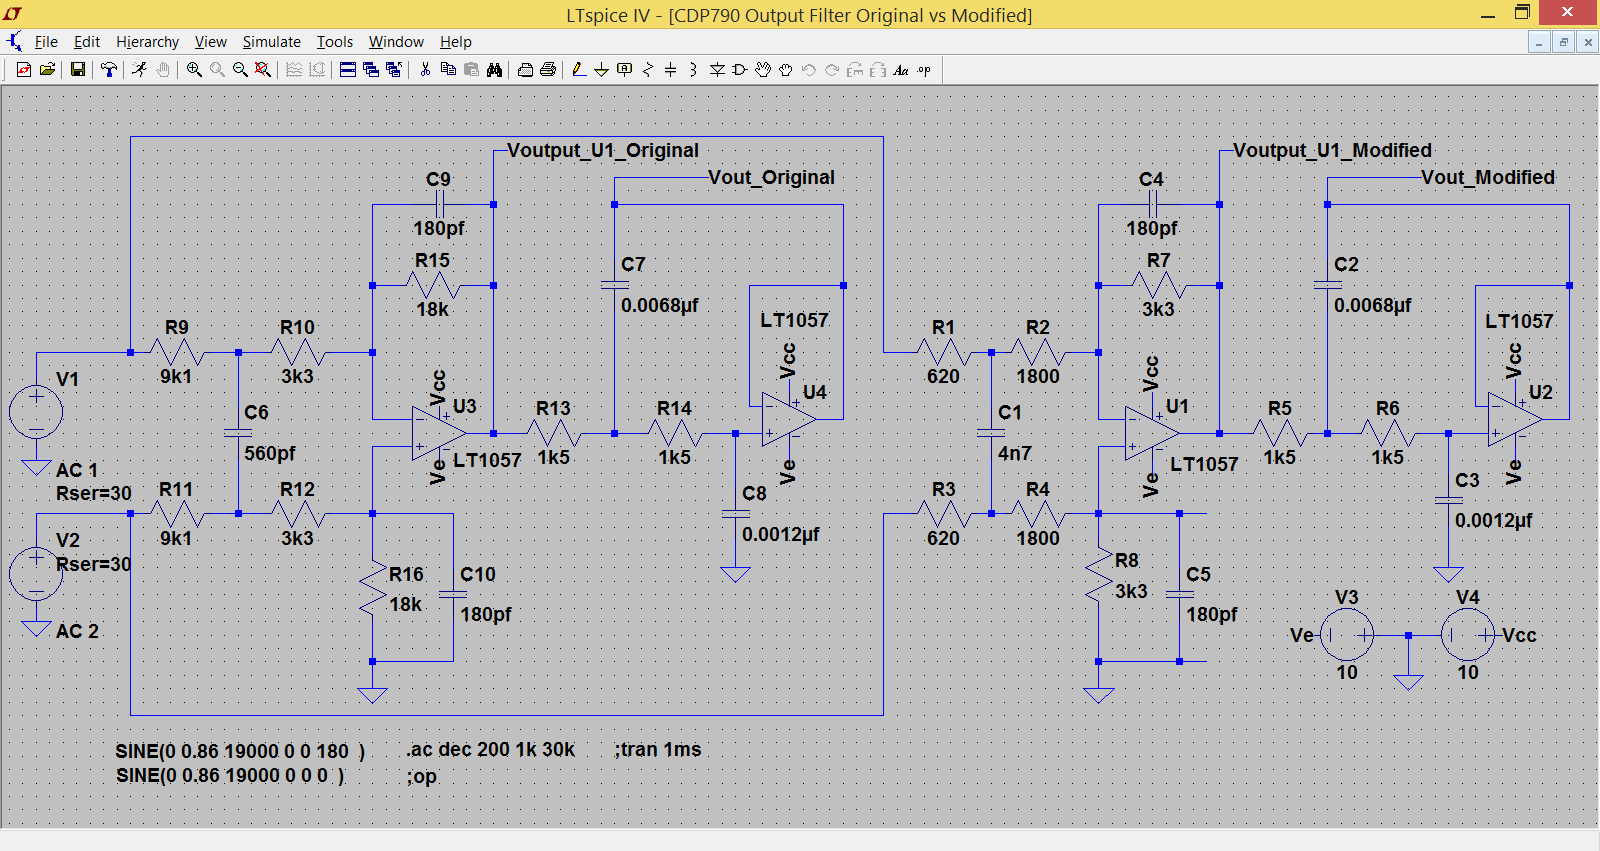Select the Label Net tool
Viewport: 1600px width, 851px height.
[625, 70]
